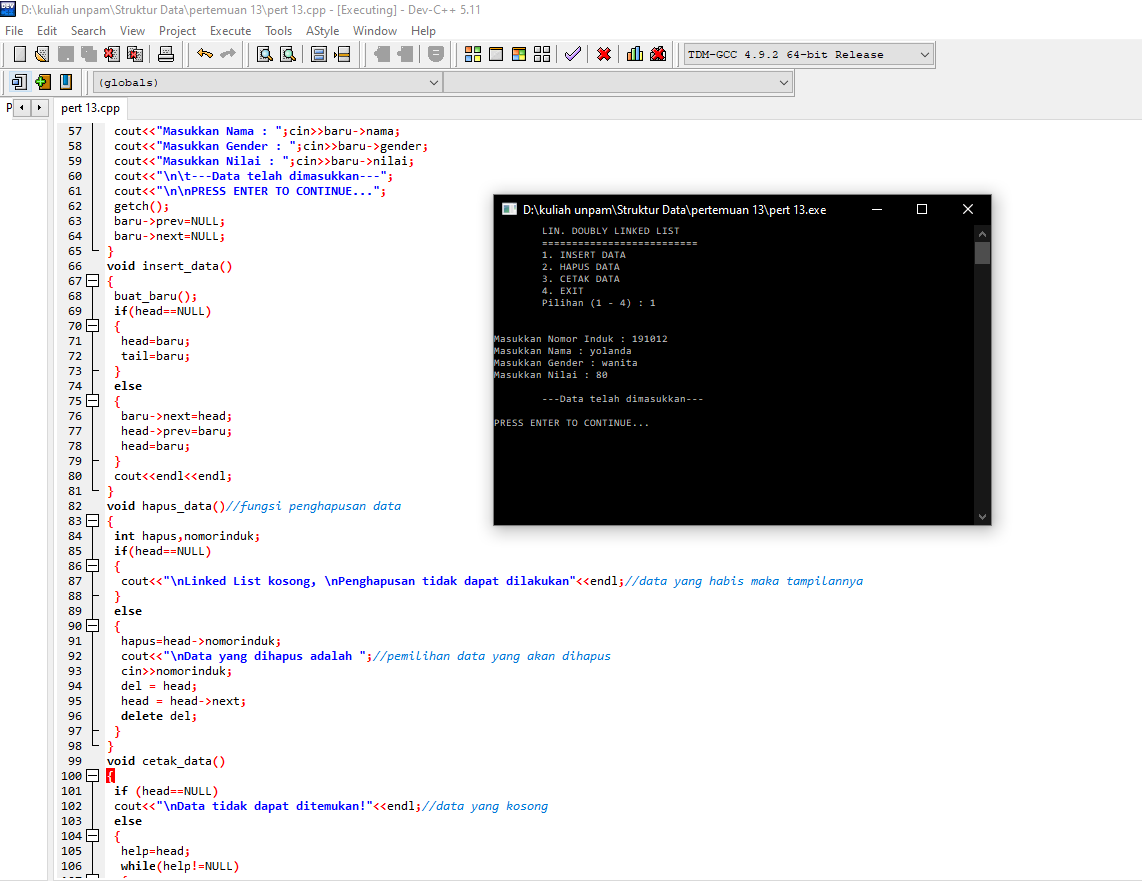Open the View menu

pos(133,31)
